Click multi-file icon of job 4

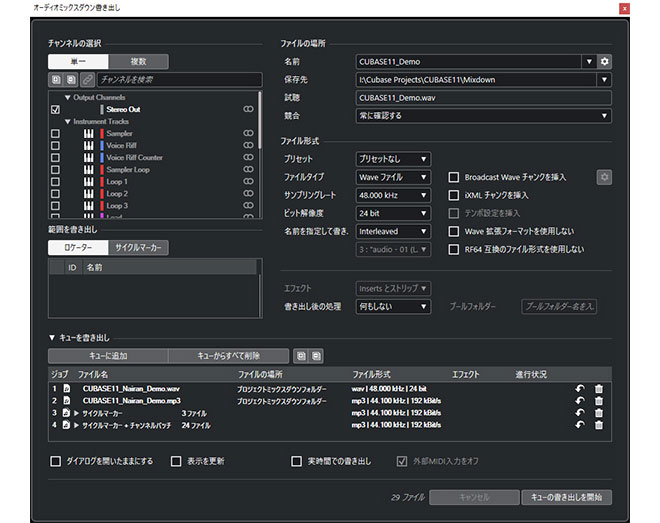point(67,425)
